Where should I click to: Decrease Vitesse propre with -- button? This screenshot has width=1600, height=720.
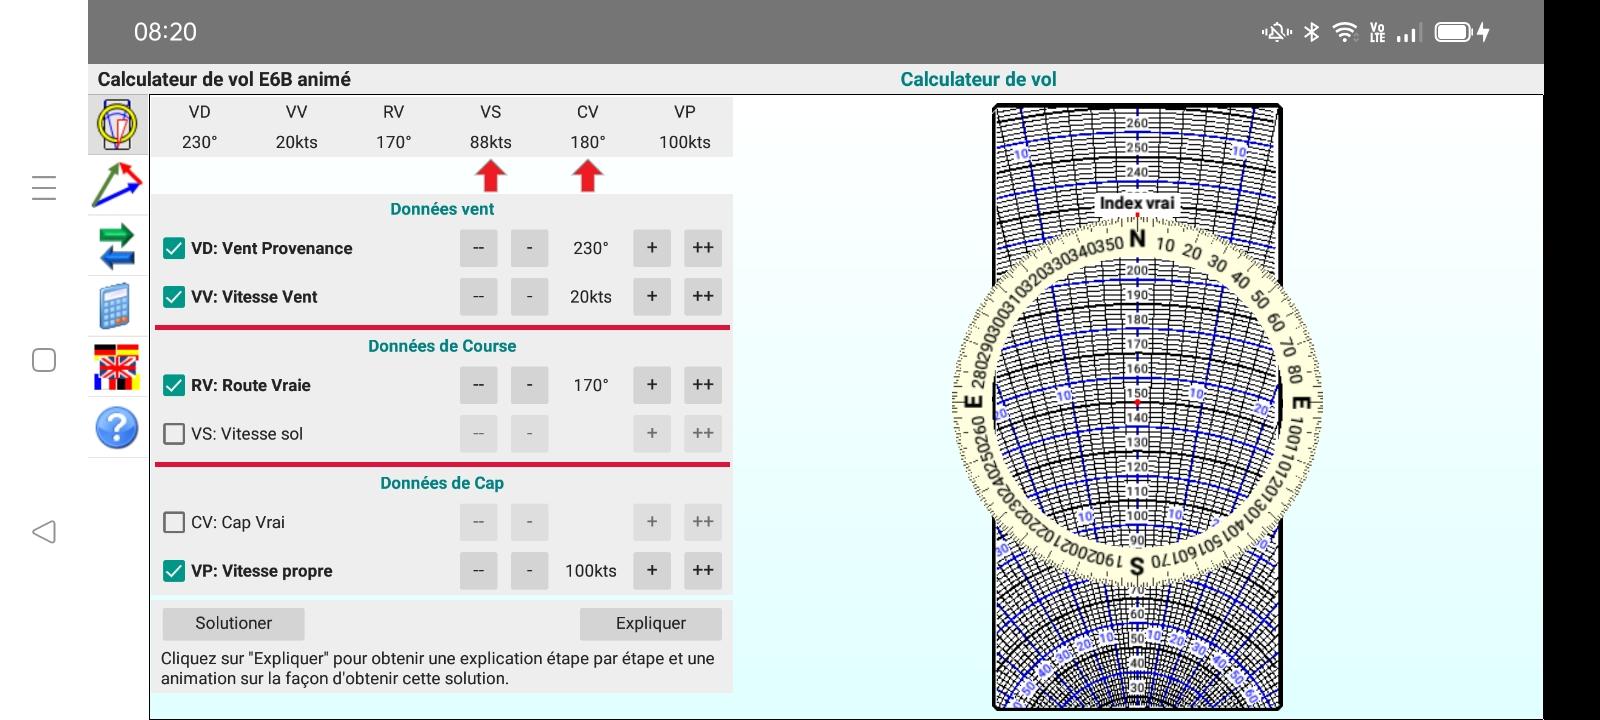[479, 571]
